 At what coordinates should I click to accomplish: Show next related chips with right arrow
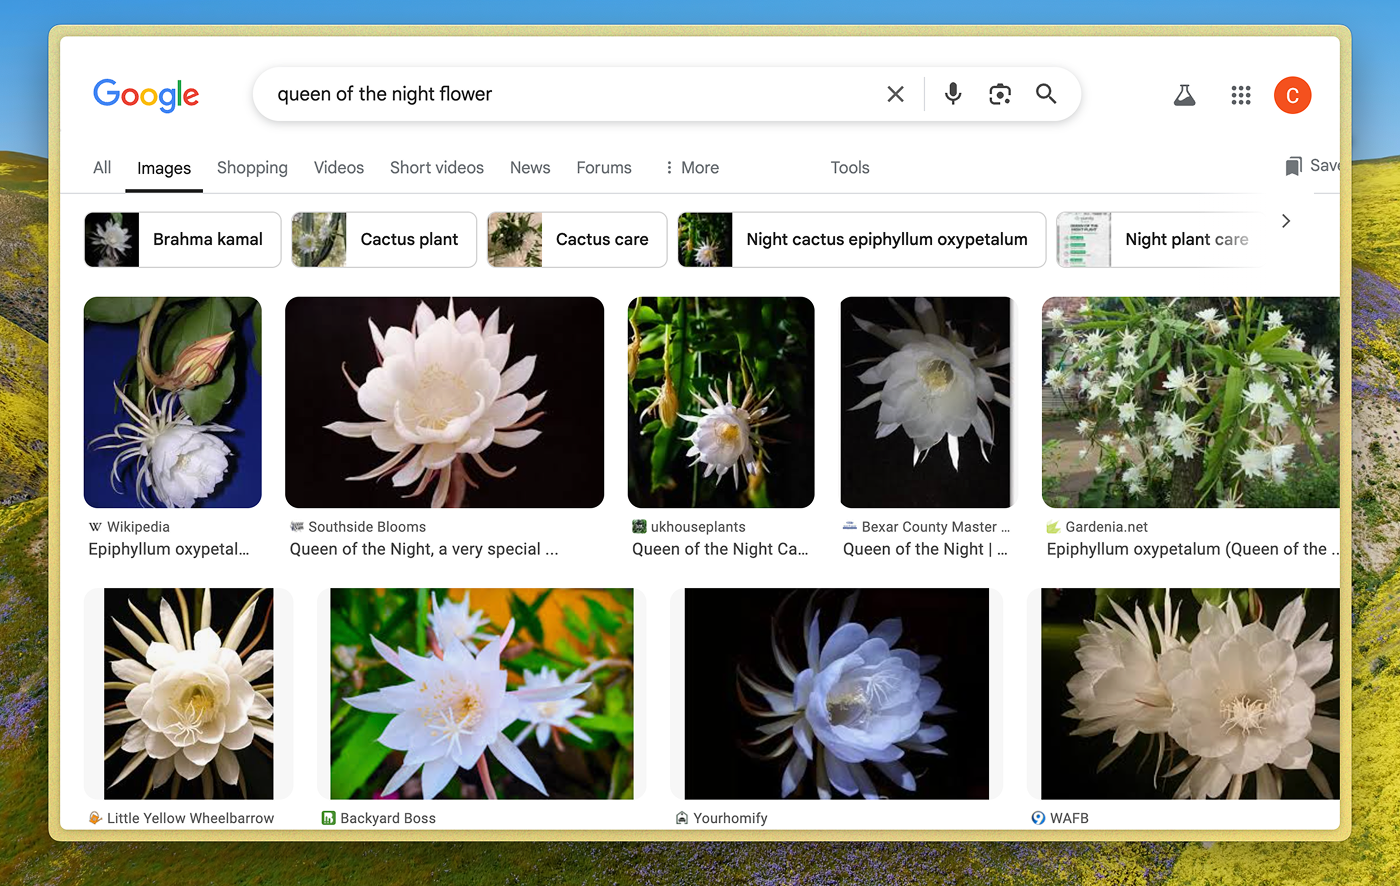tap(1286, 221)
